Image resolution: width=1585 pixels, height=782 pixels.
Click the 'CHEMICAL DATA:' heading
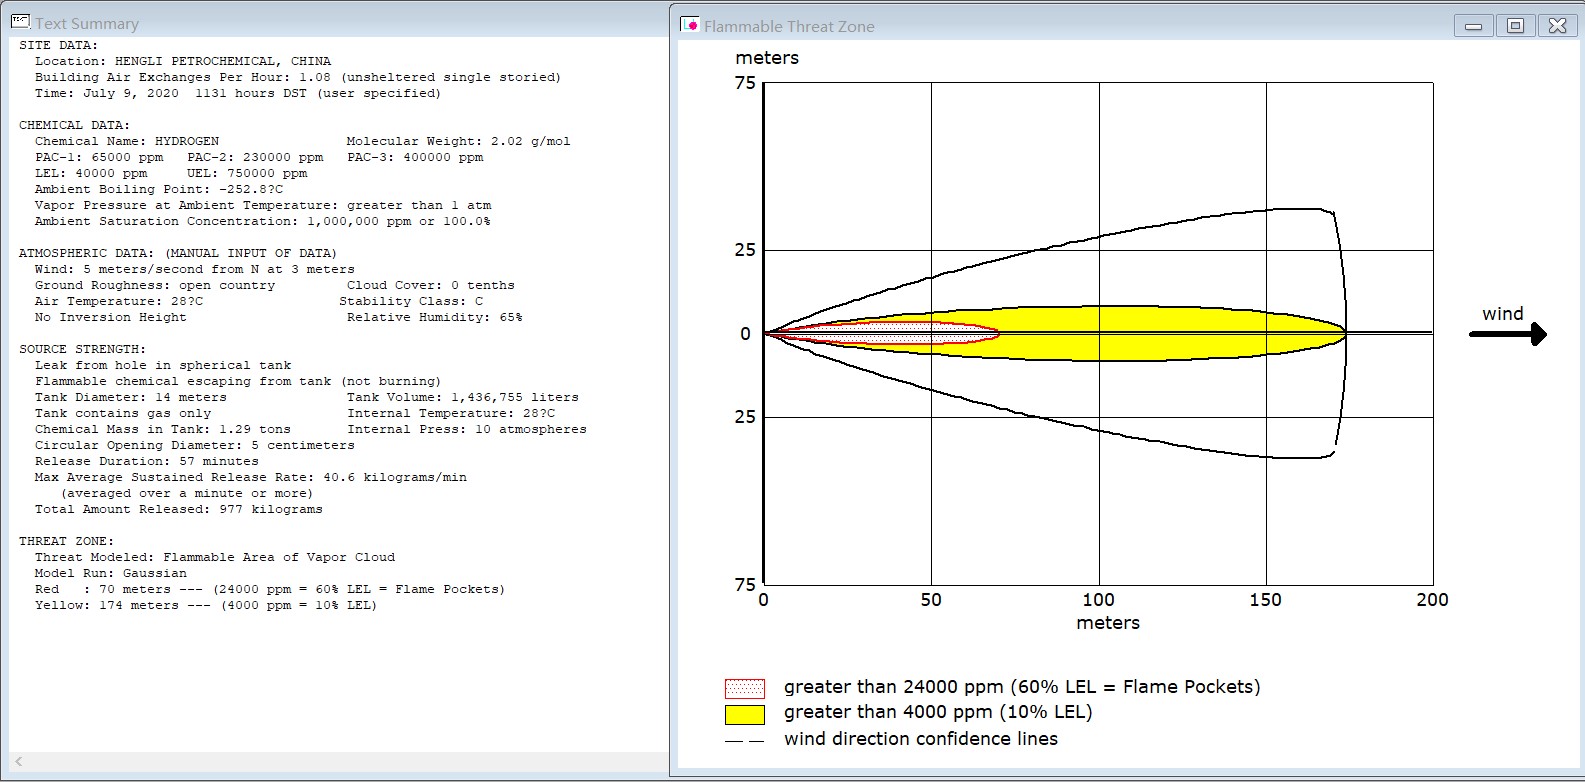pyautogui.click(x=75, y=125)
